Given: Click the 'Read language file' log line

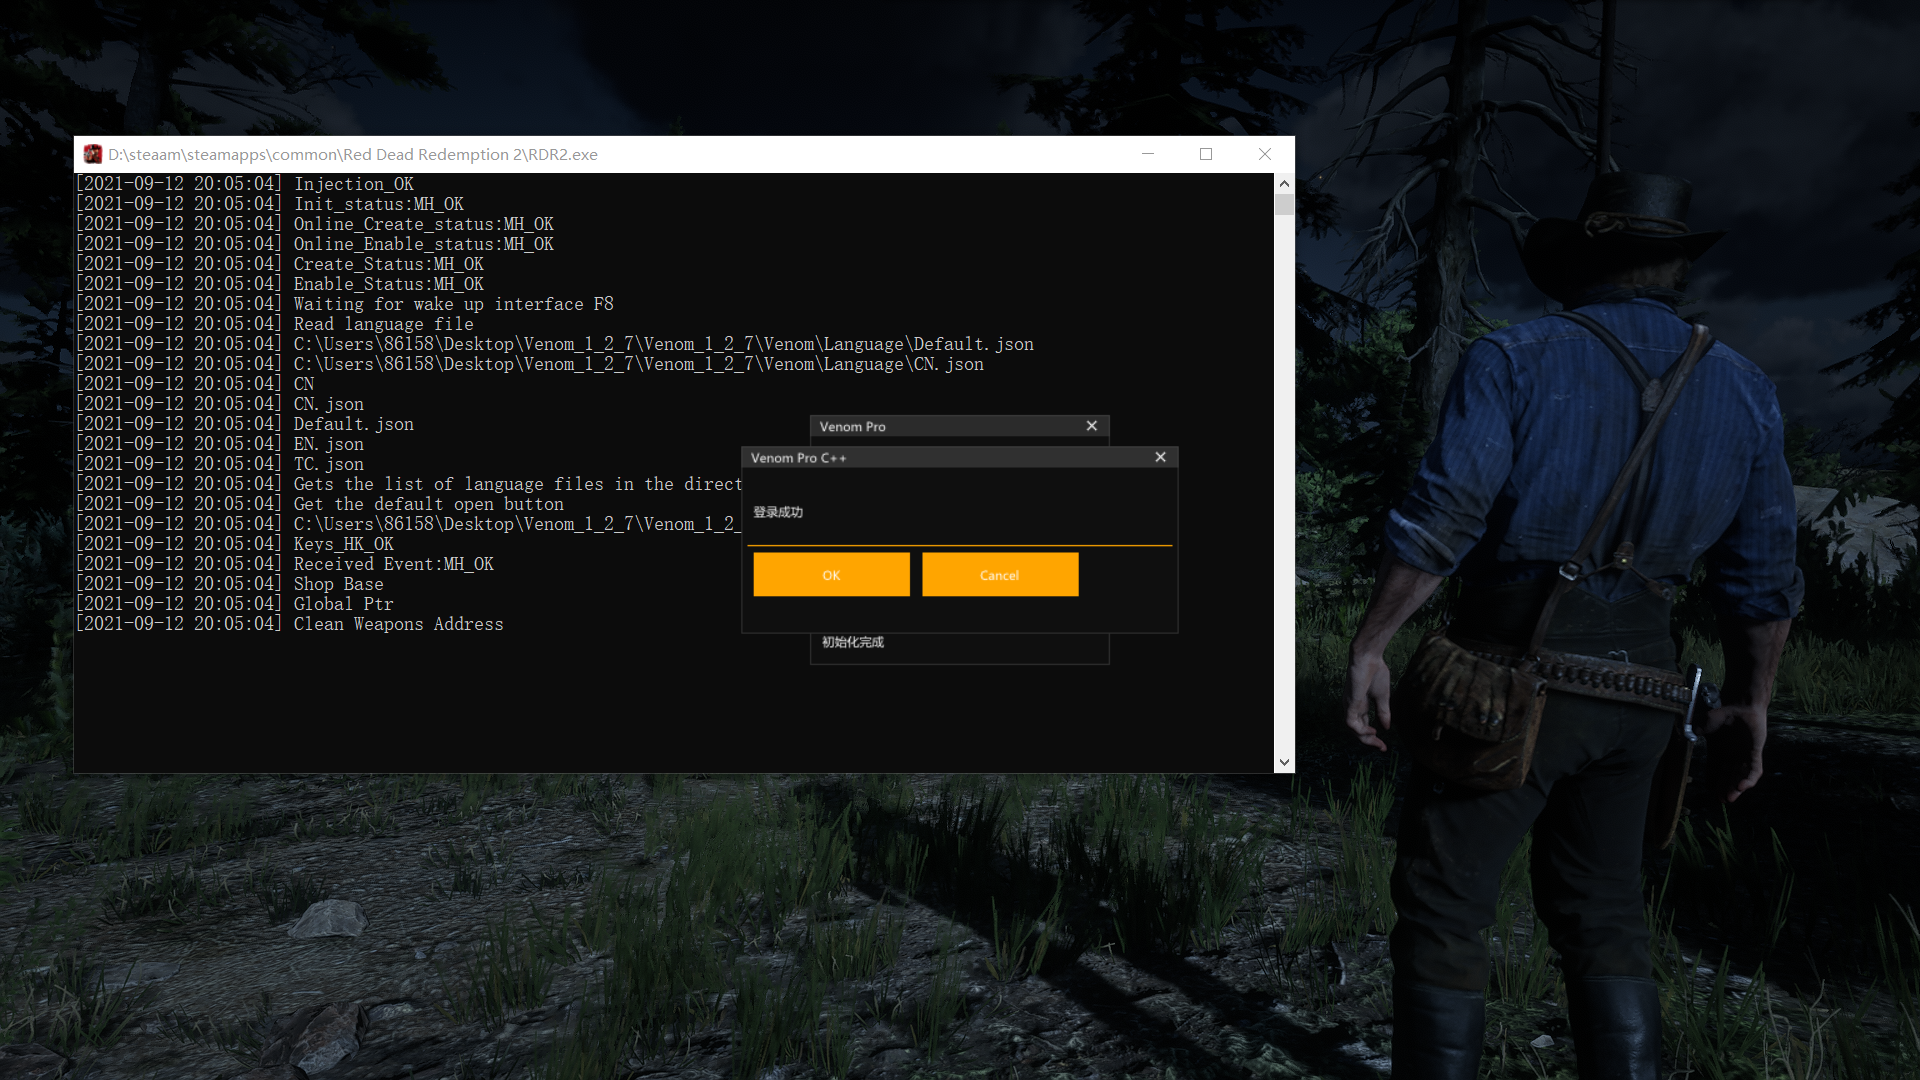Looking at the screenshot, I should coord(275,324).
